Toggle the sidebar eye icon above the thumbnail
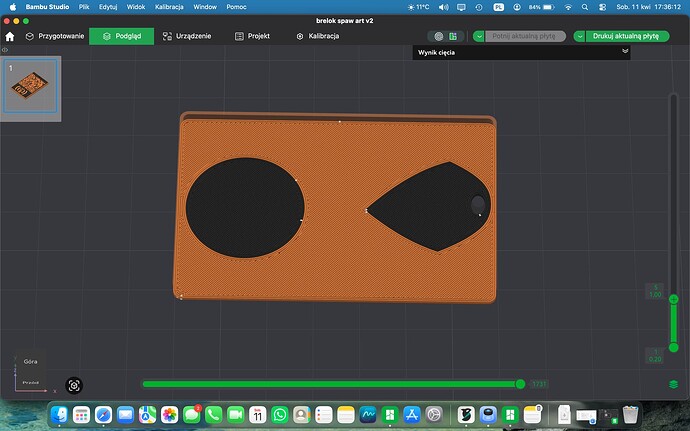 pos(5,50)
